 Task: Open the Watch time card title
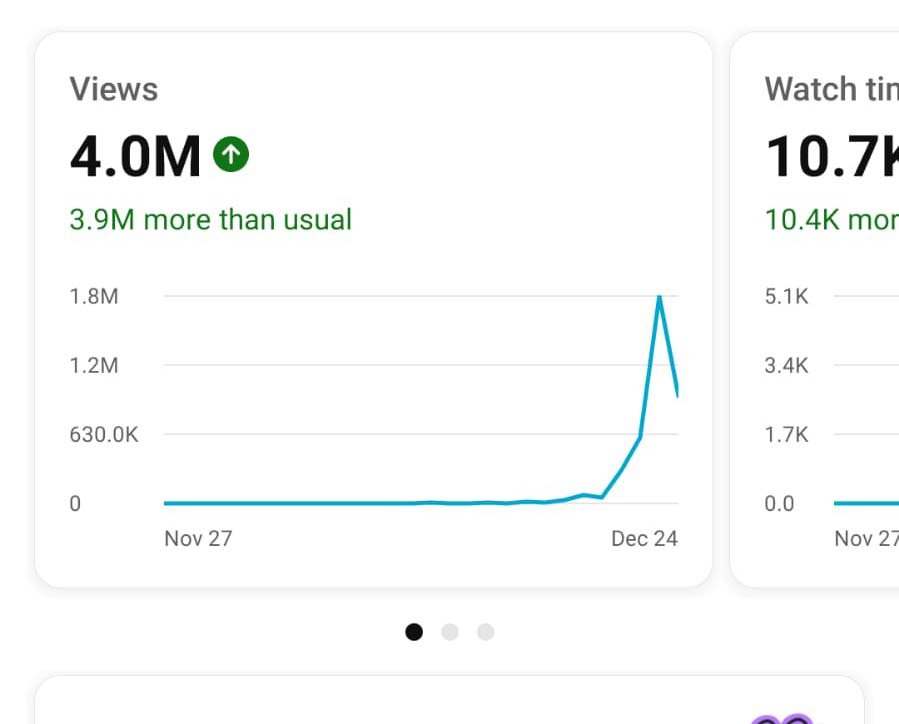click(x=830, y=89)
